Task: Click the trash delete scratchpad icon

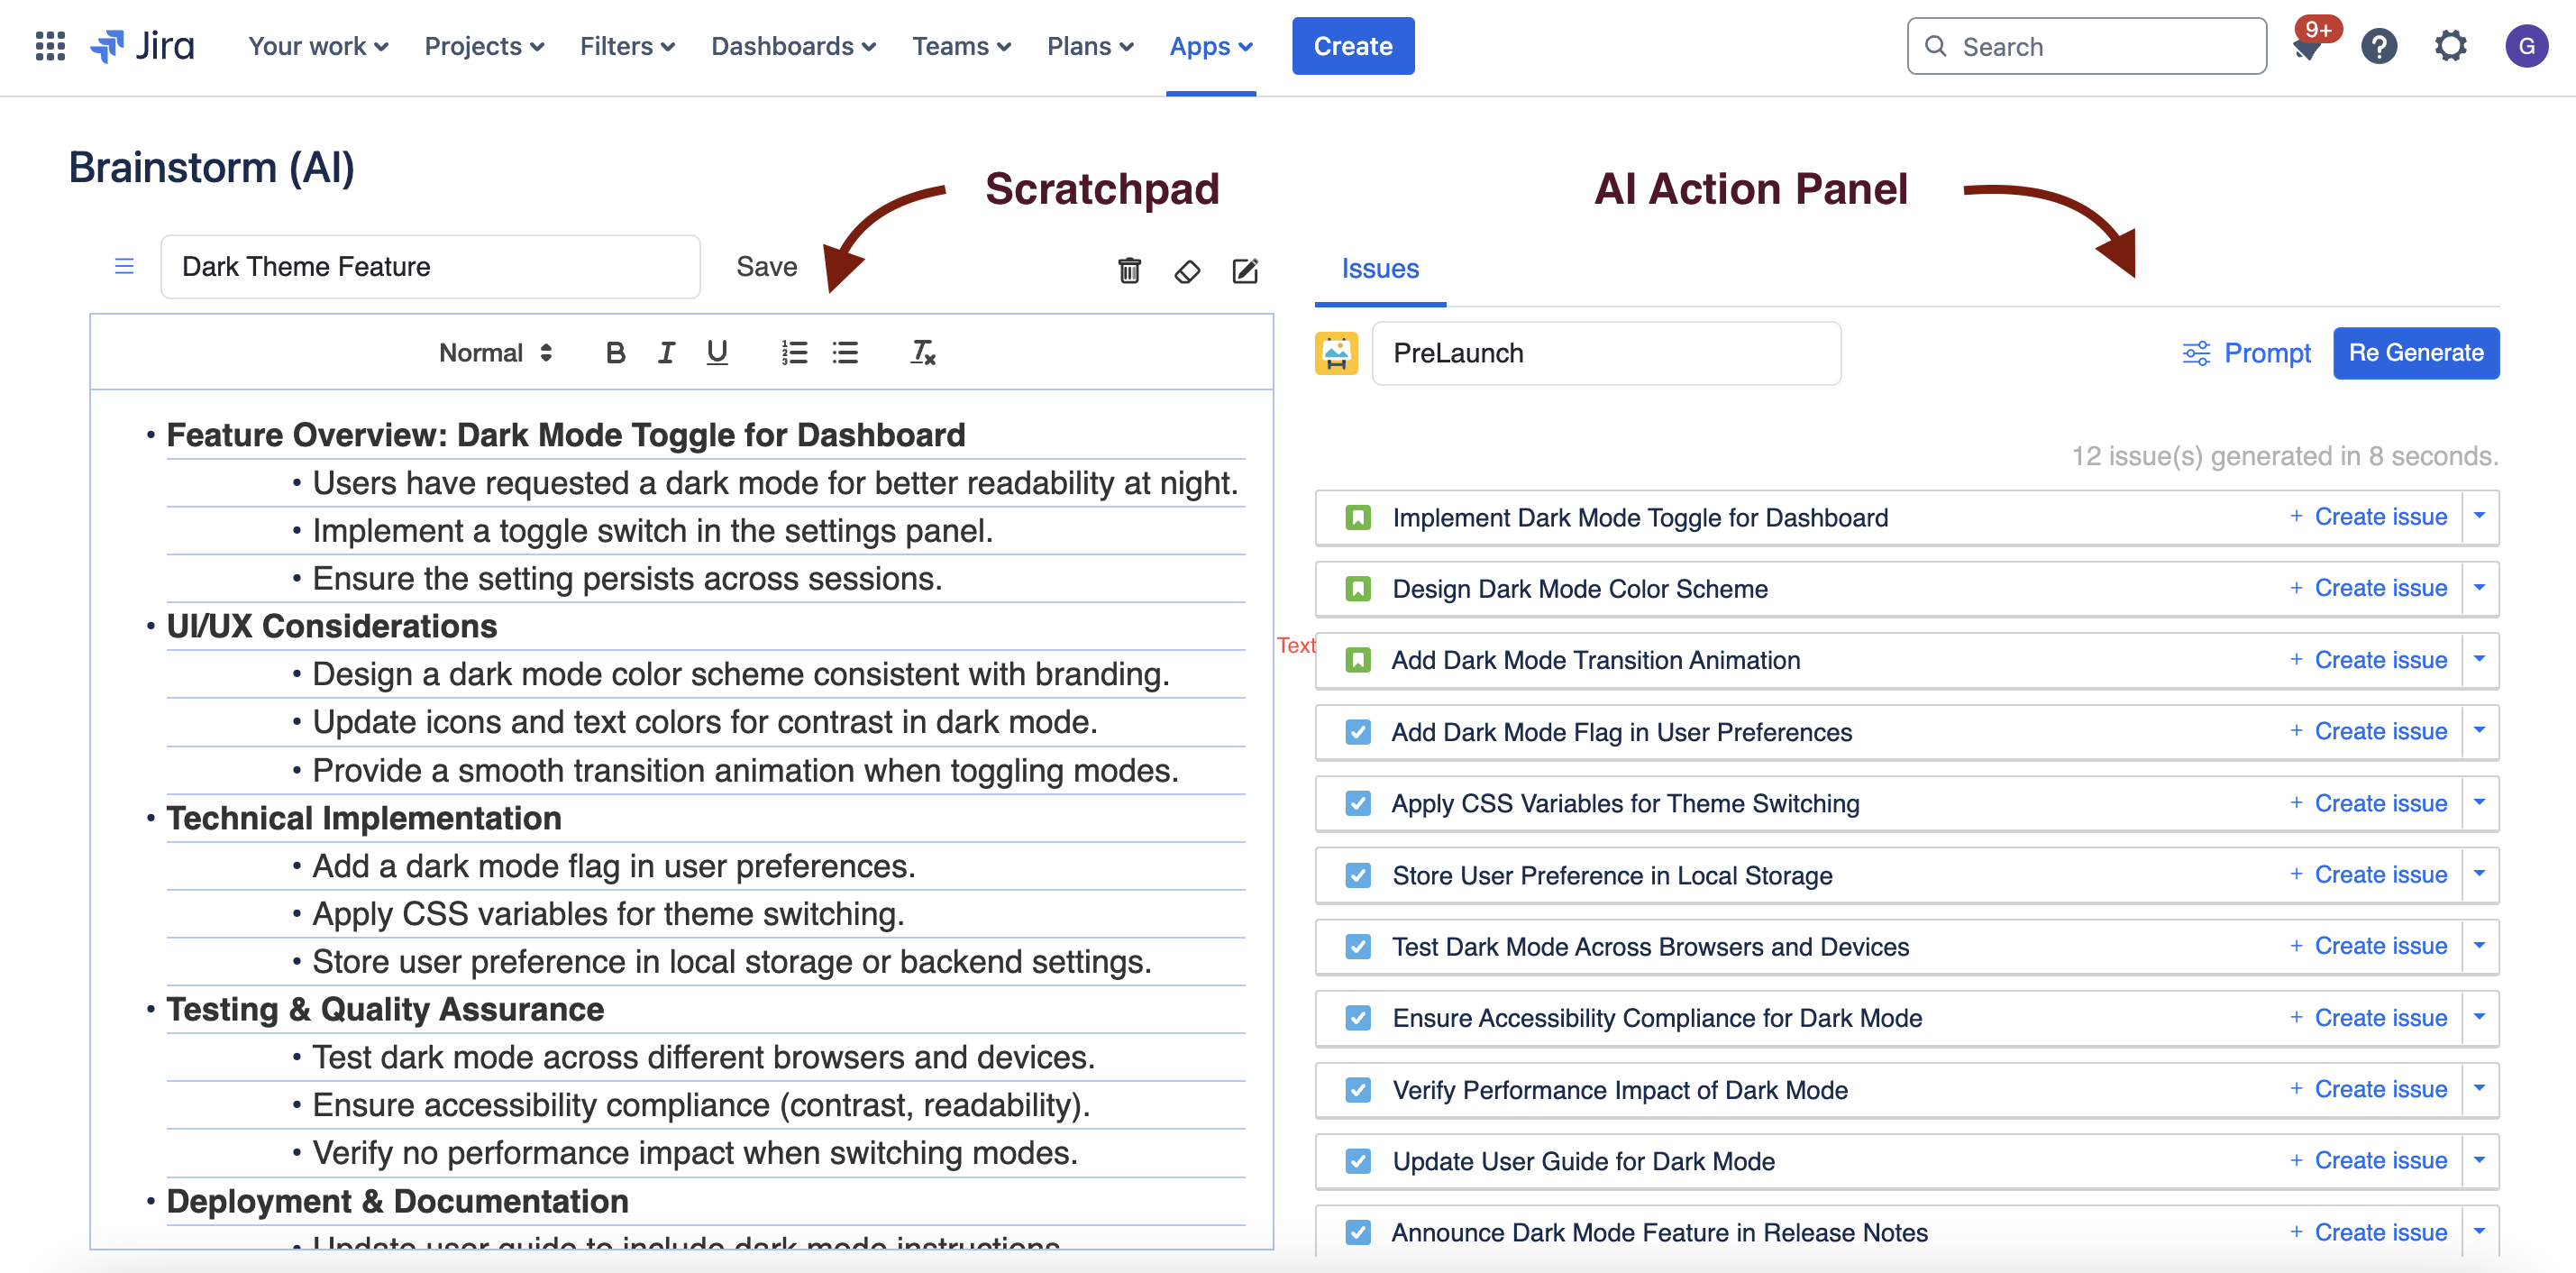Action: [x=1129, y=270]
